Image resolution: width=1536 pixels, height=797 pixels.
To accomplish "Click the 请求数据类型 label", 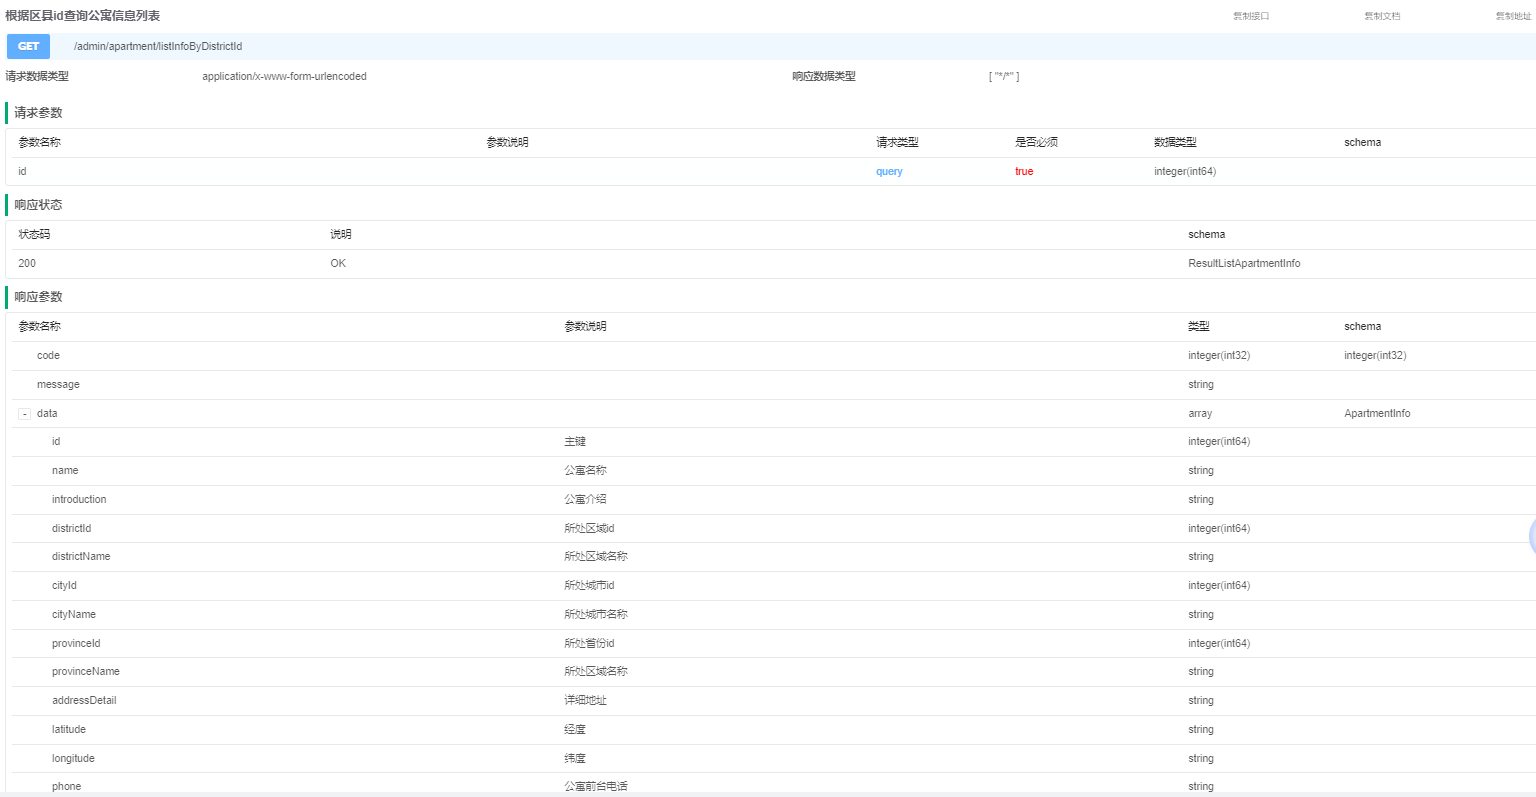I will [37, 76].
